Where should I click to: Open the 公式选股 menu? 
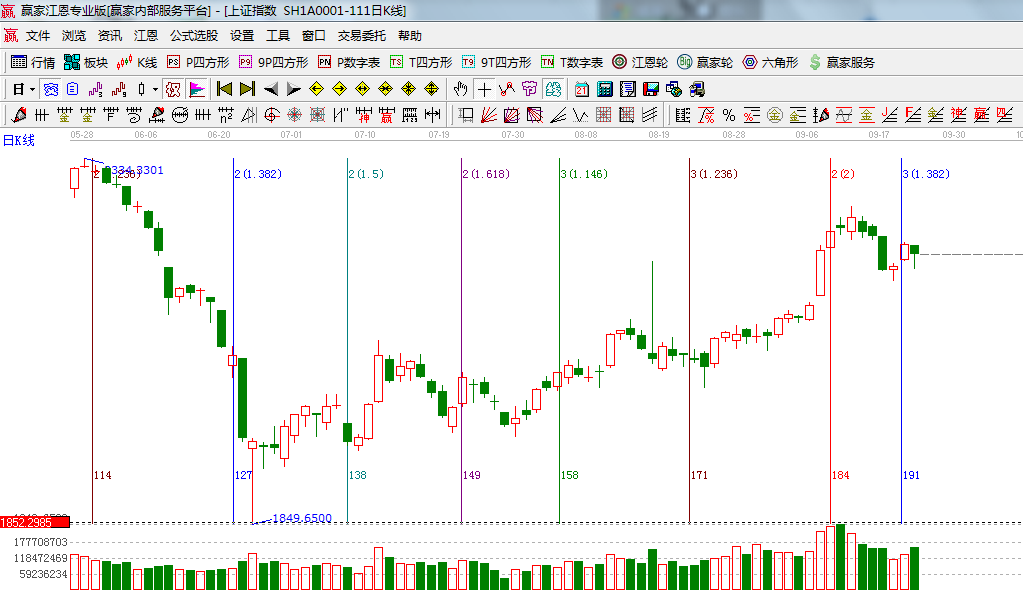click(x=193, y=35)
